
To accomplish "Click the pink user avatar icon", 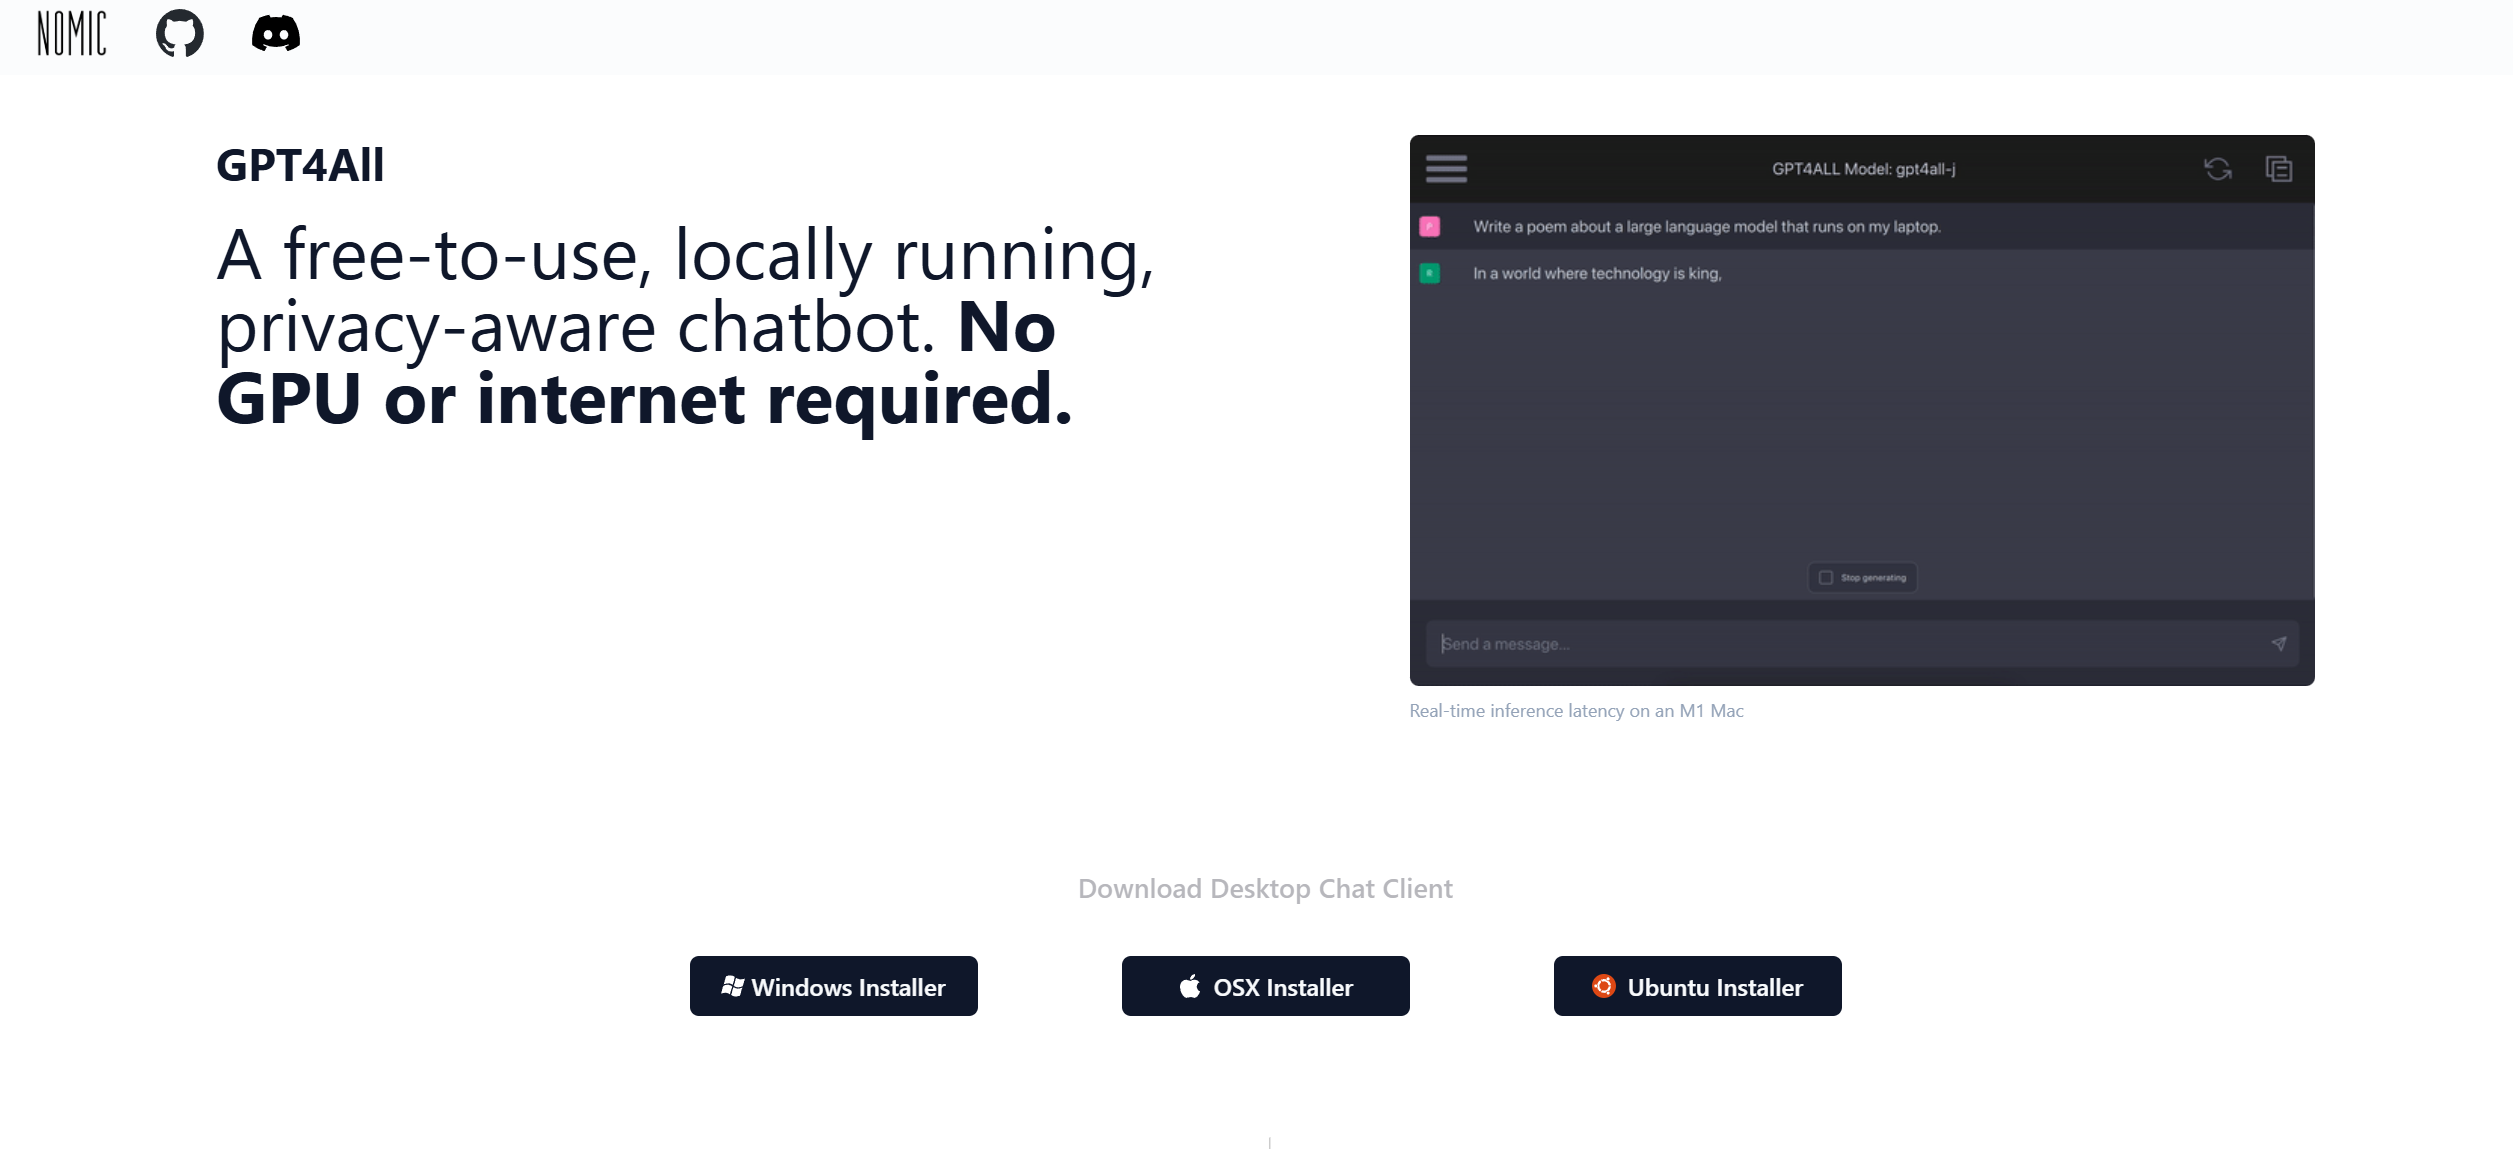I will [x=1430, y=227].
